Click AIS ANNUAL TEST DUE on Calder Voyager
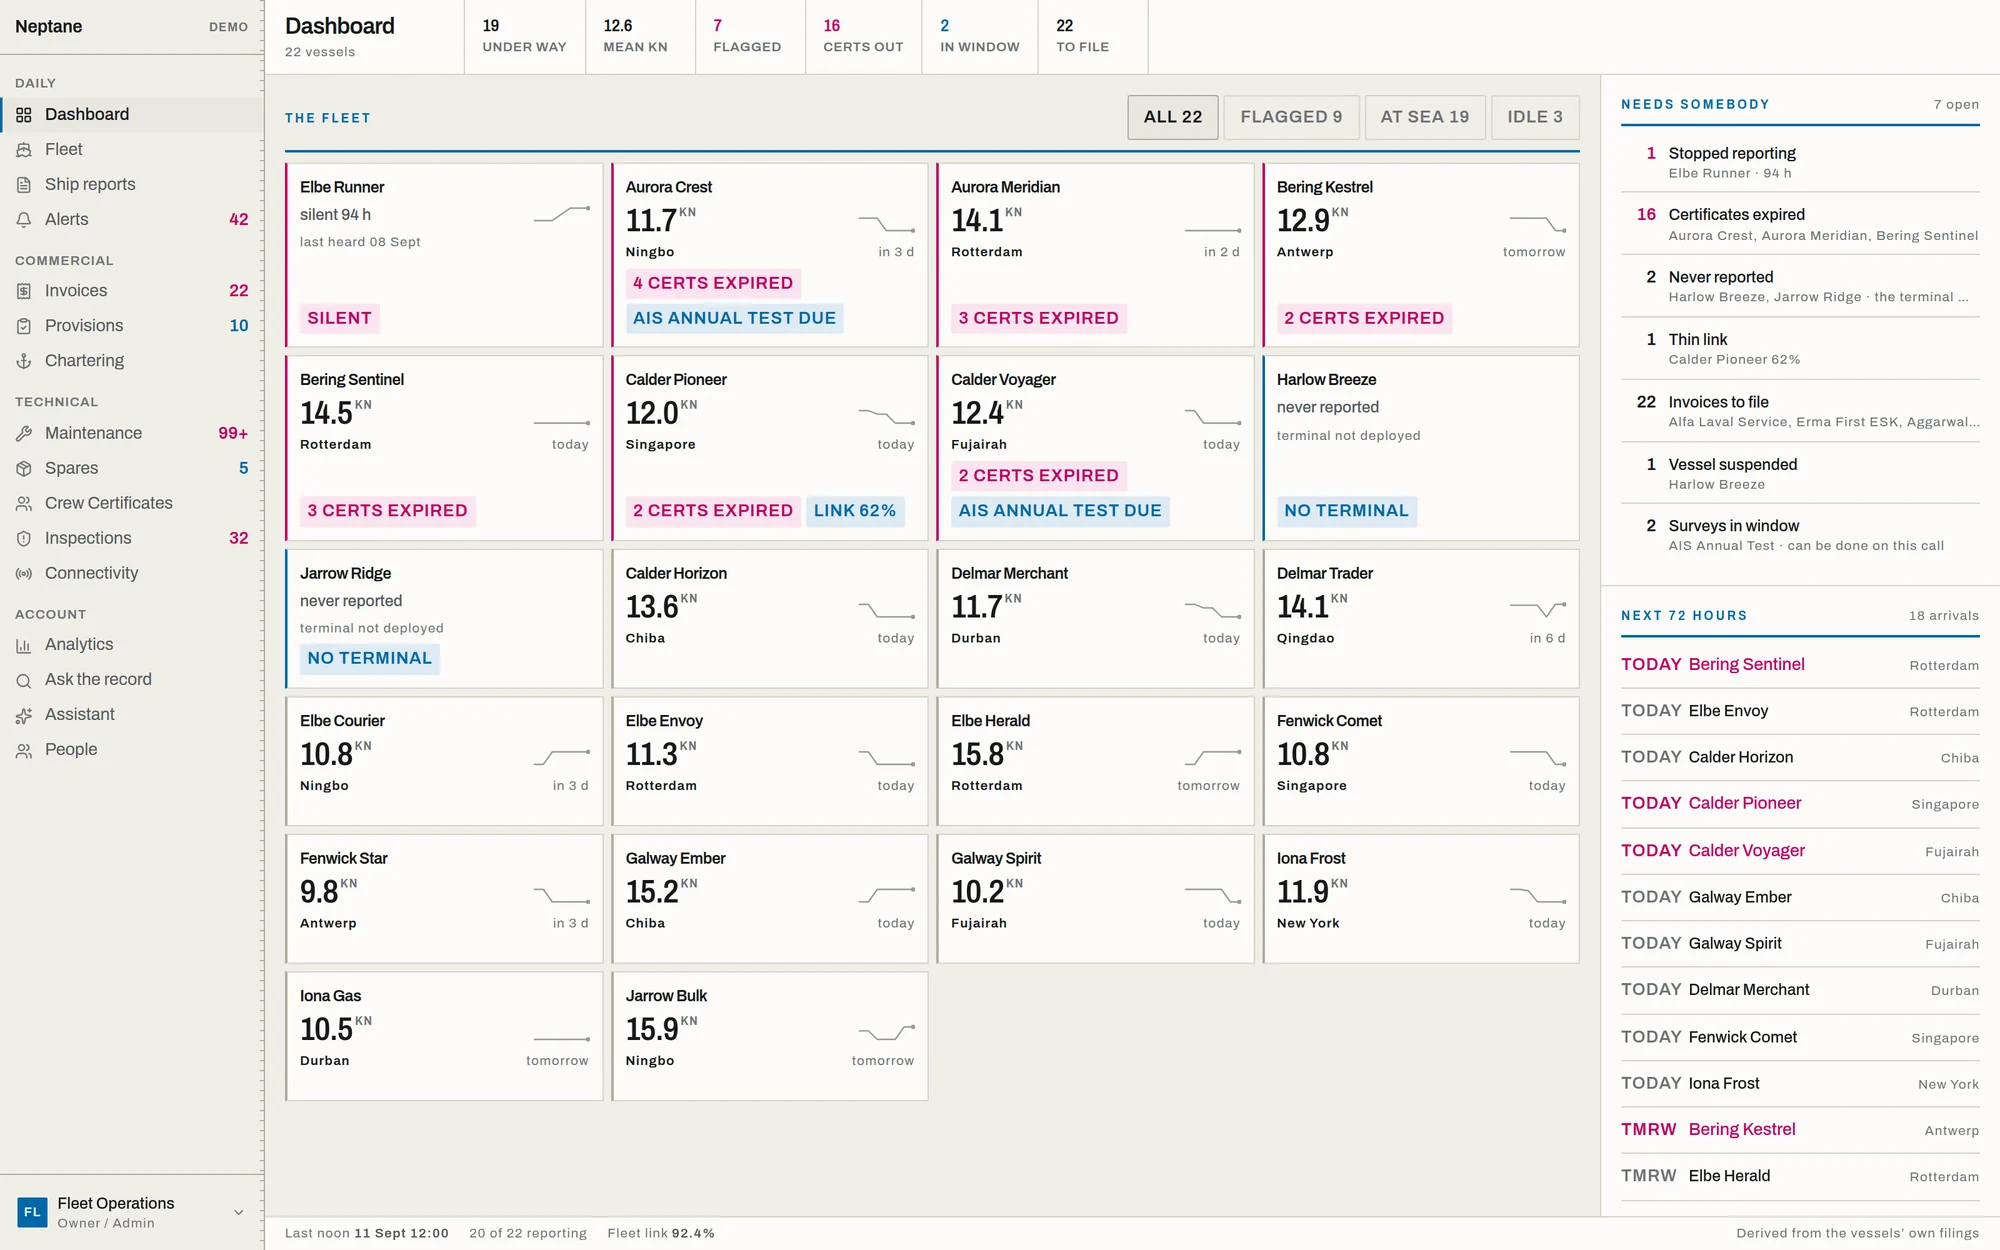This screenshot has width=2000, height=1250. [1060, 511]
